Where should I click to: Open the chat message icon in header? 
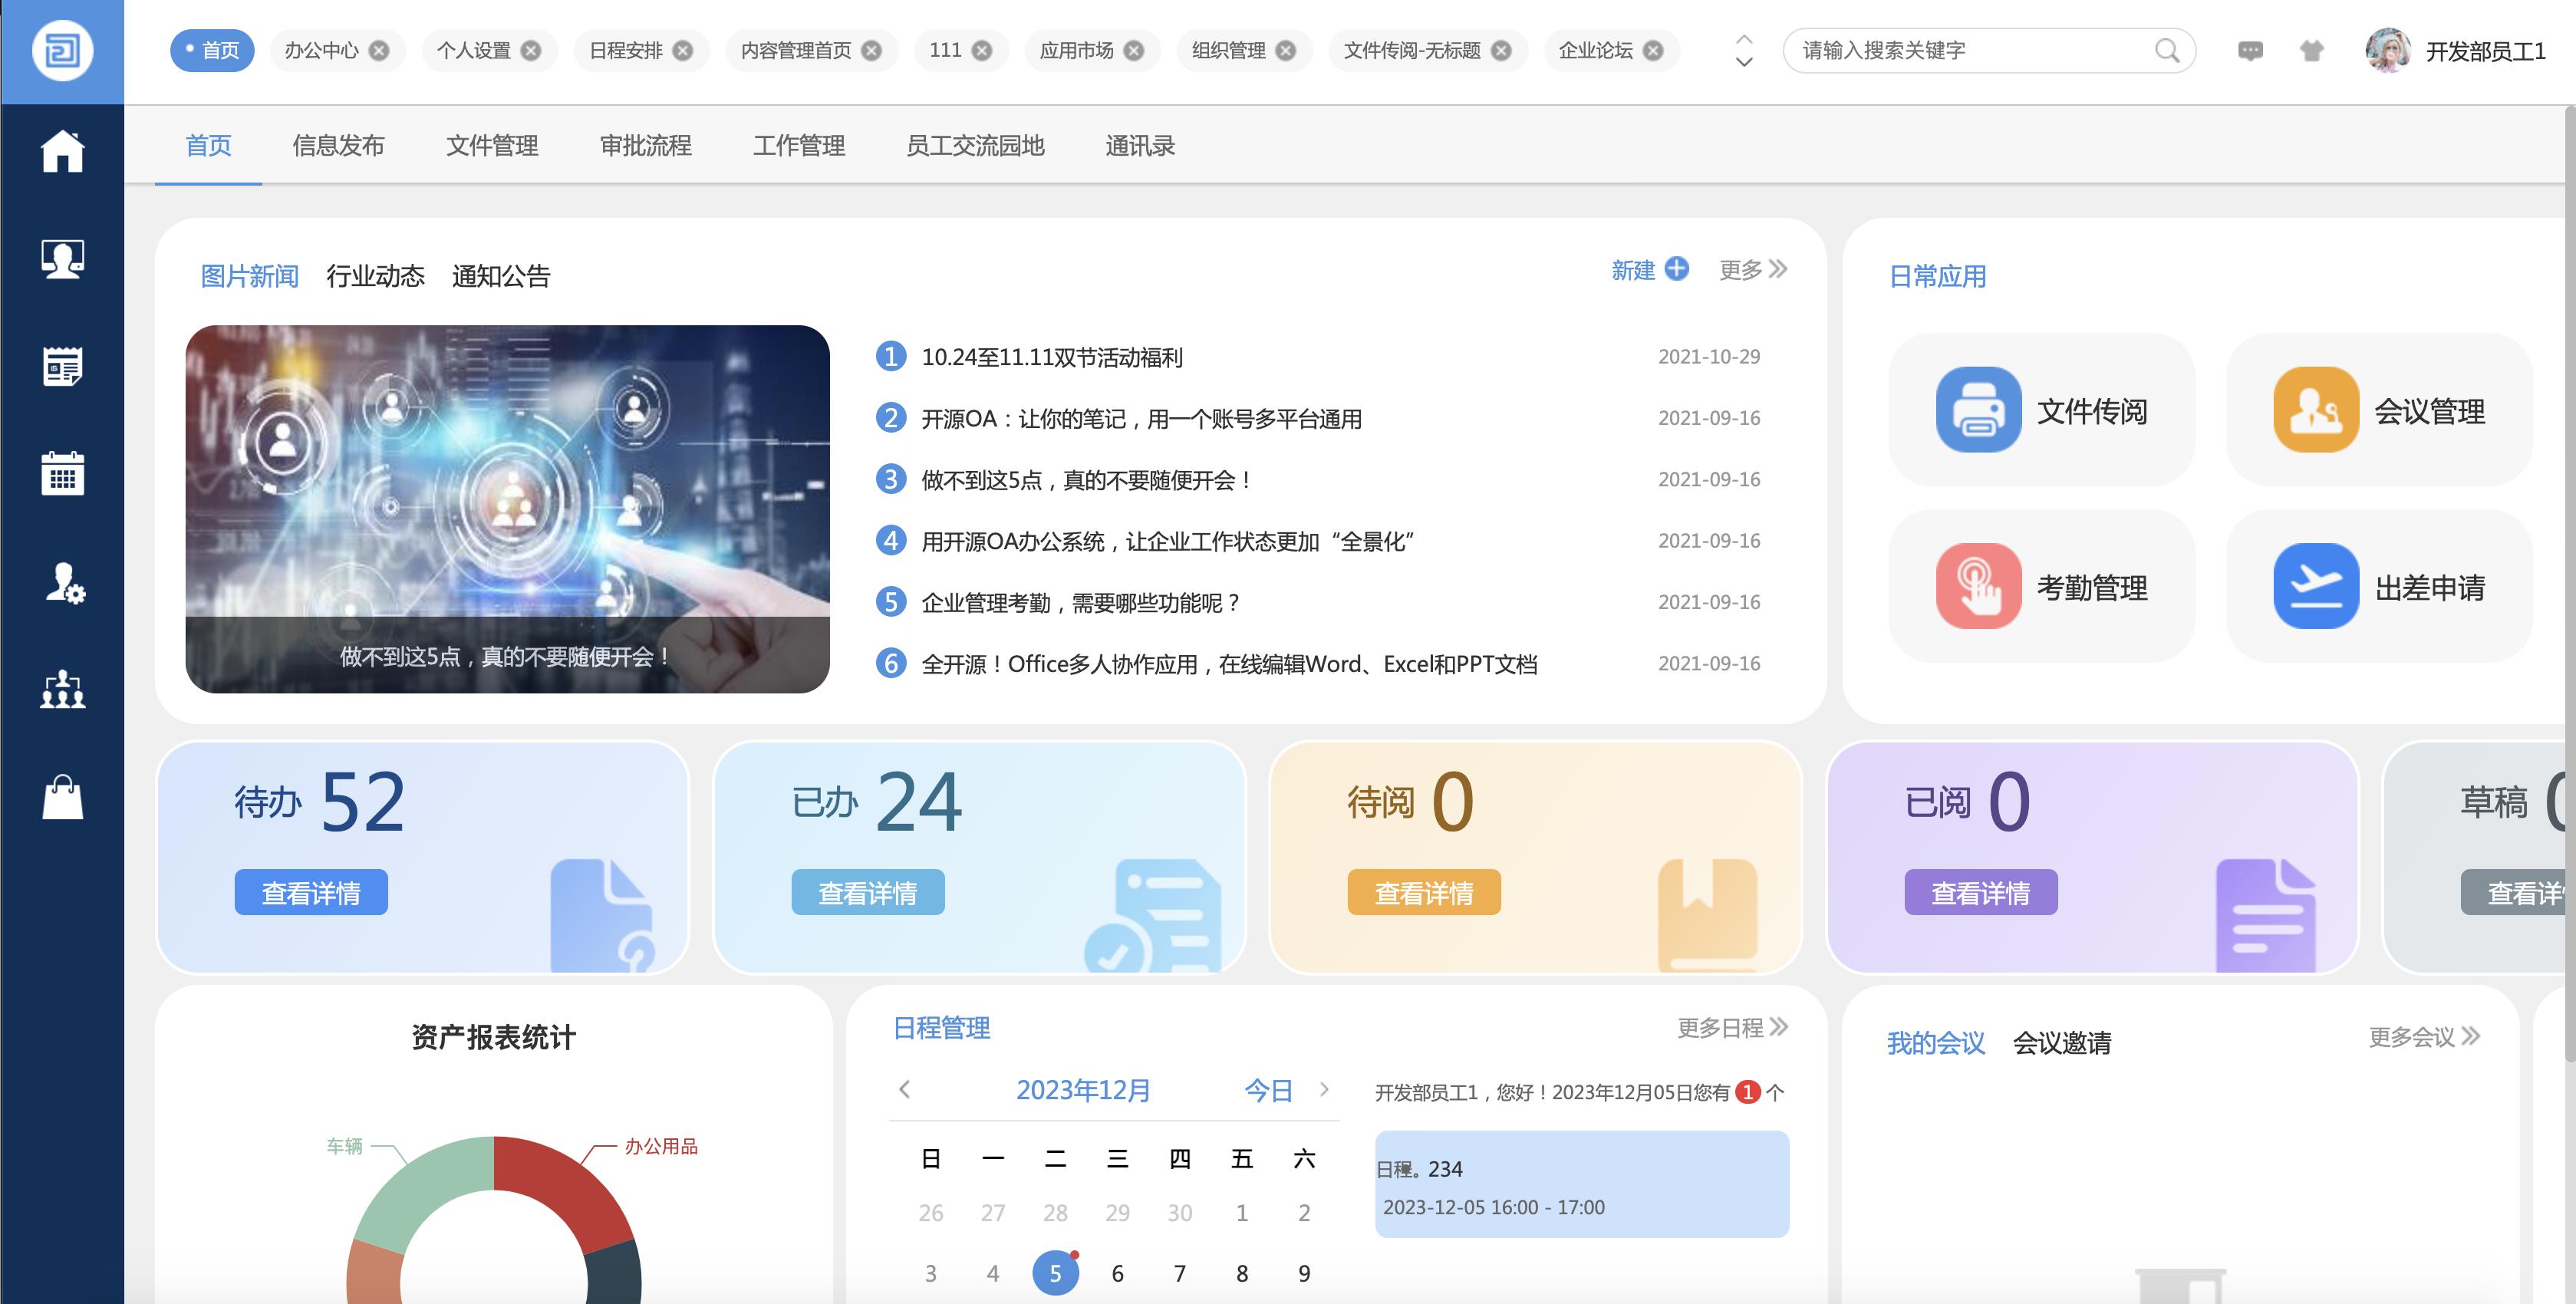coord(2250,50)
